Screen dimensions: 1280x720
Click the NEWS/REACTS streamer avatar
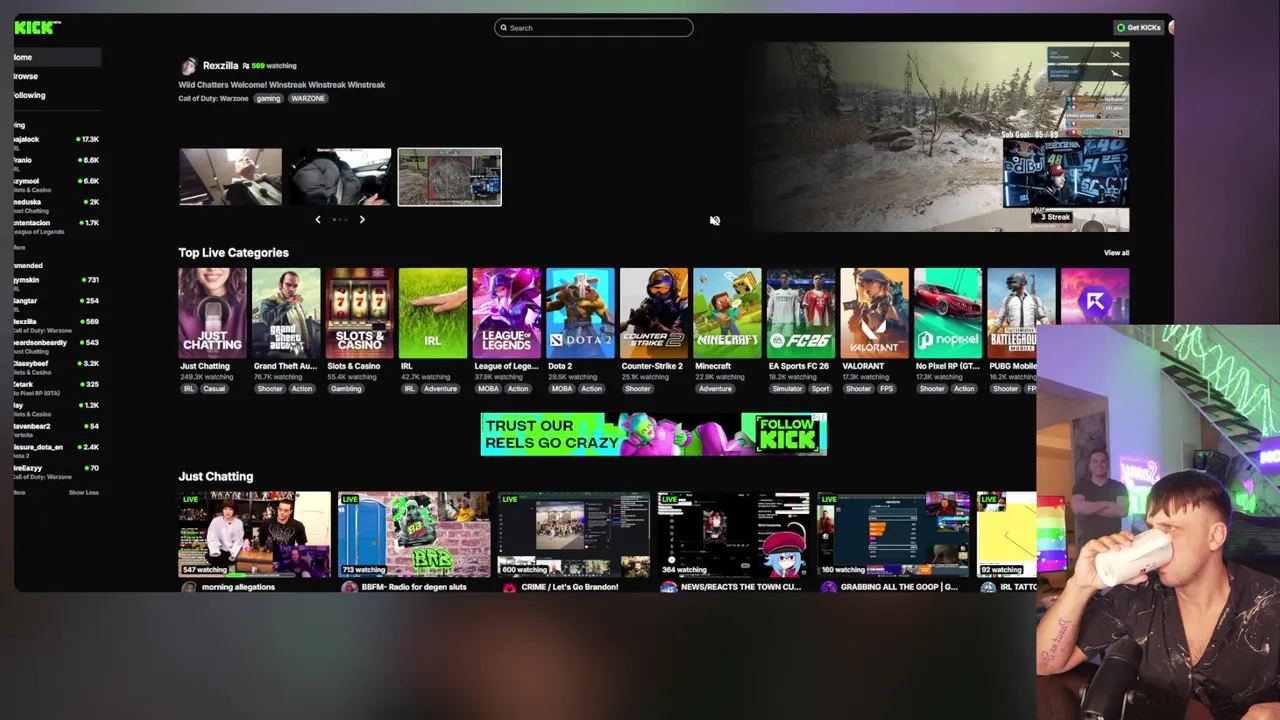click(x=668, y=587)
